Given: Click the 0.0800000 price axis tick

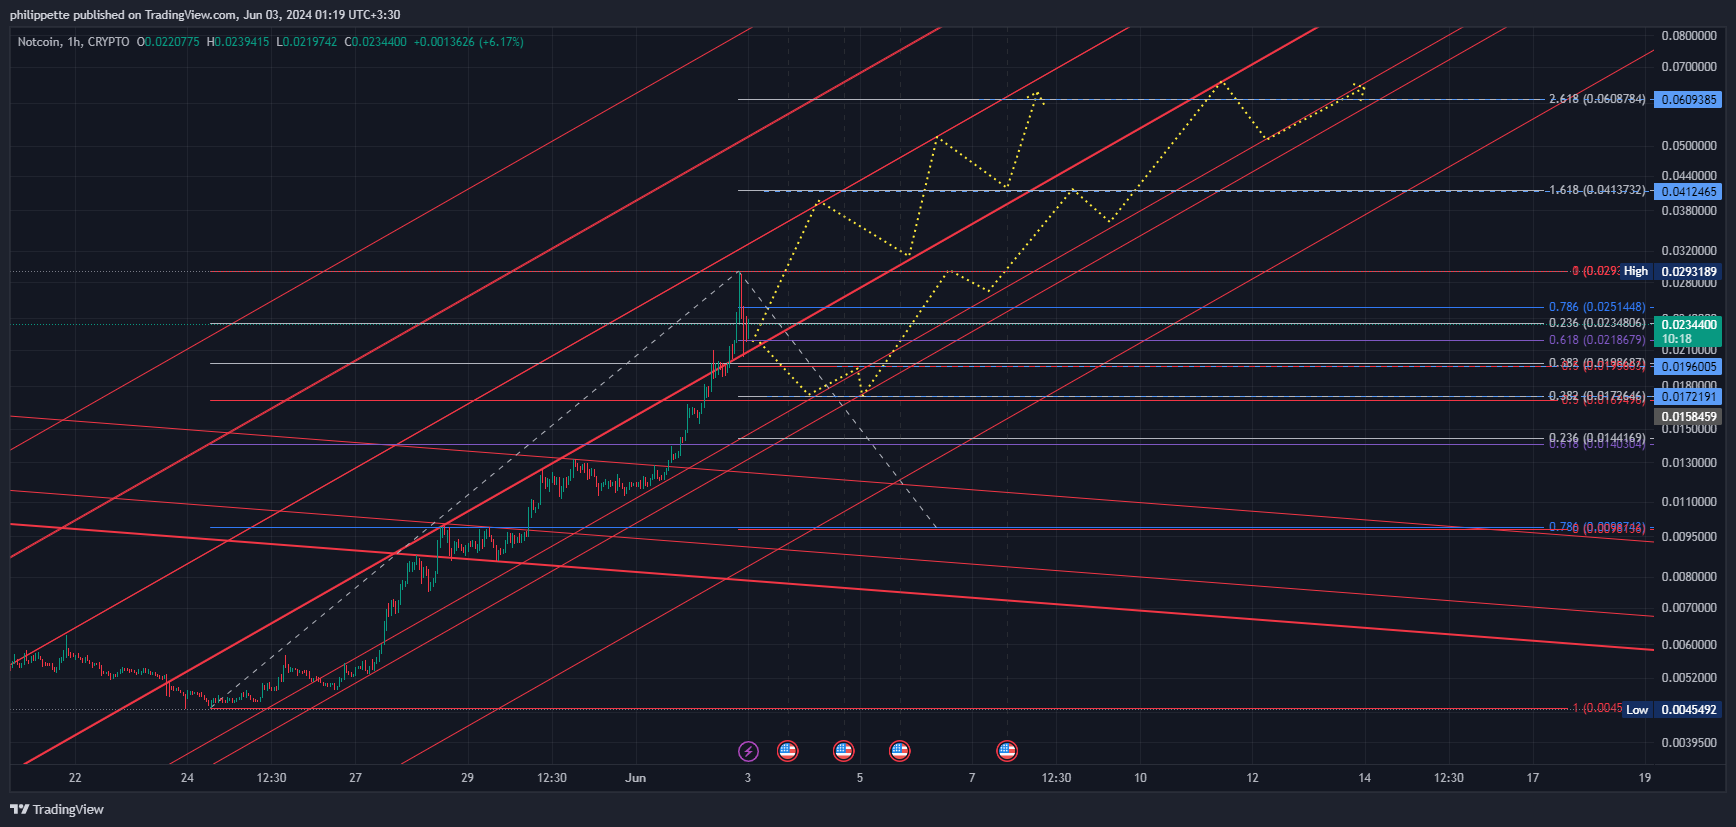Looking at the screenshot, I should point(1689,36).
